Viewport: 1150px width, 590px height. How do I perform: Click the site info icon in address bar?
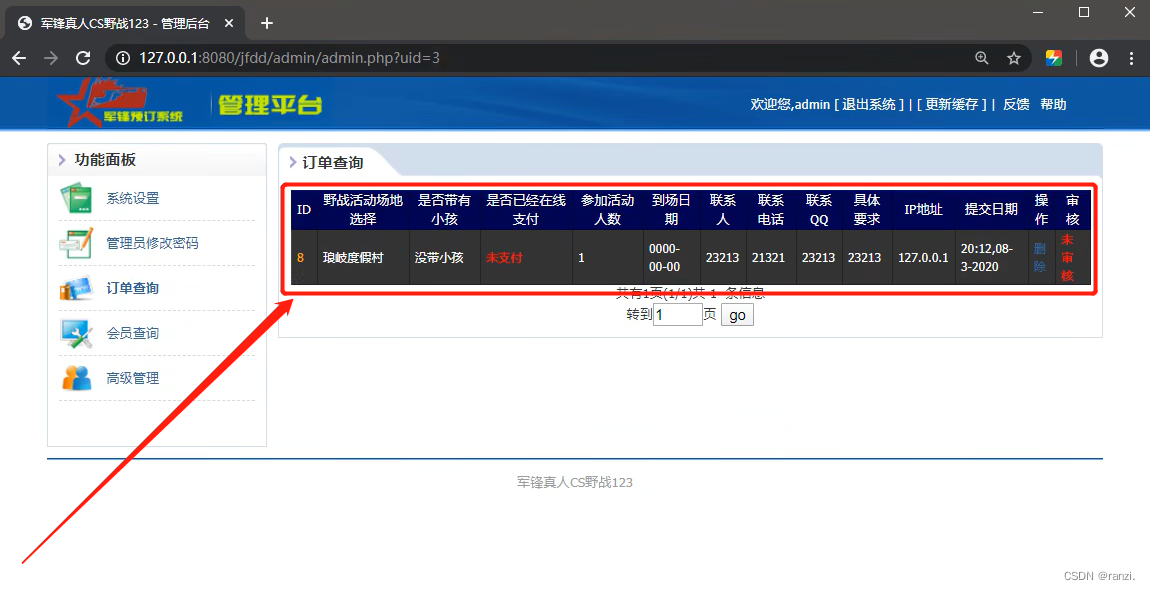pyautogui.click(x=123, y=58)
